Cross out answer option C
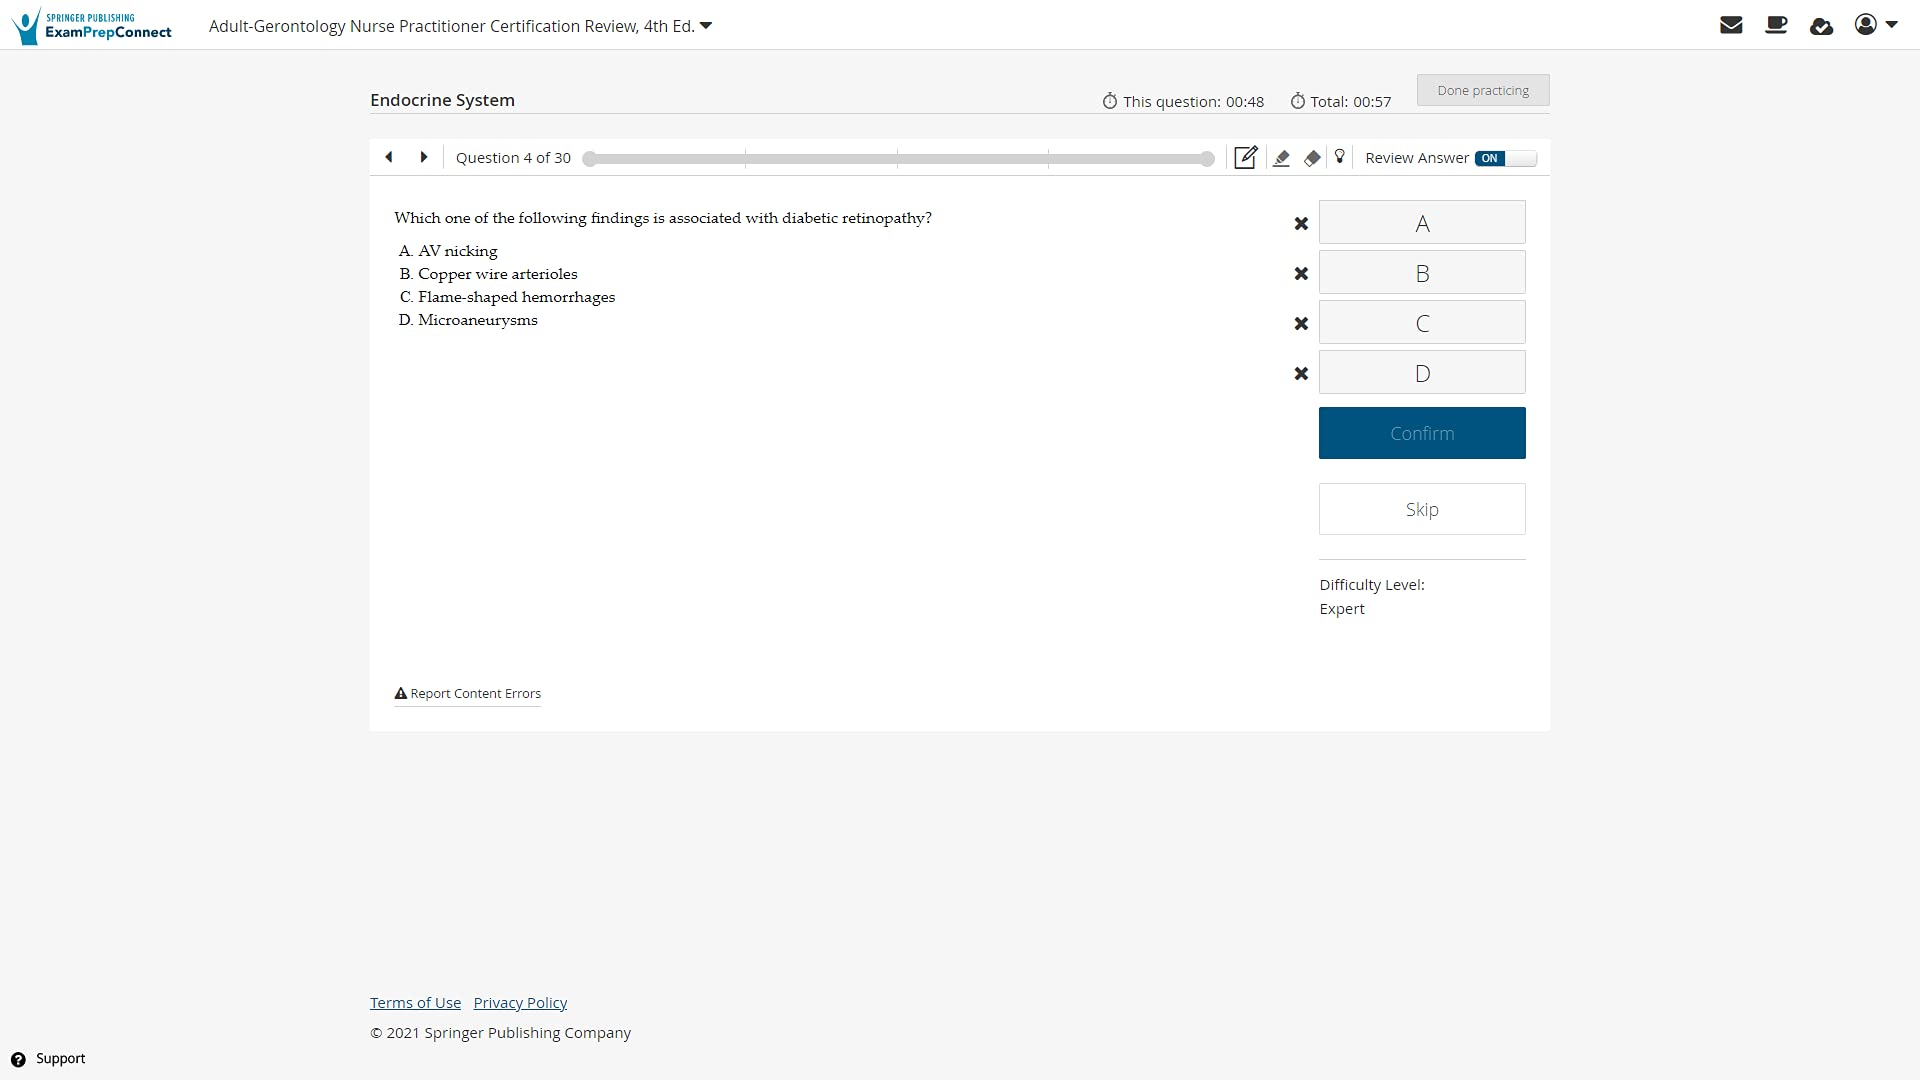The height and width of the screenshot is (1080, 1920). (x=1301, y=323)
